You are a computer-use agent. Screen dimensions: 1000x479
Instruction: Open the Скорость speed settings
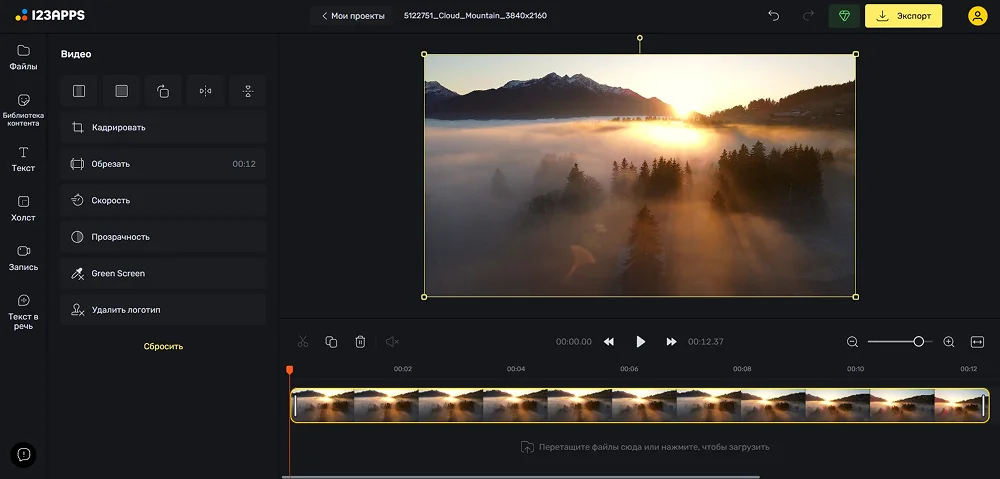[163, 200]
